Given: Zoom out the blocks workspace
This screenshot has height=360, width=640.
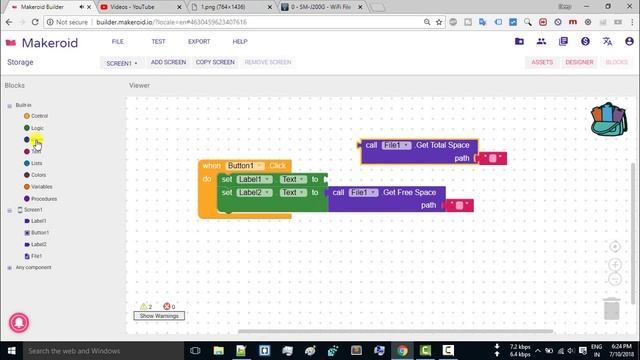Looking at the screenshot, I should click(x=615, y=279).
